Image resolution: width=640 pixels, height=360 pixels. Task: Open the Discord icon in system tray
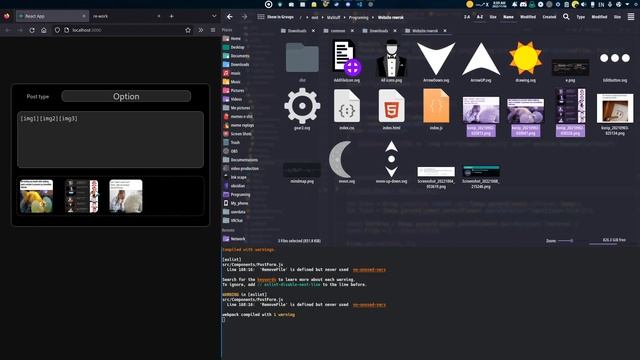(x=523, y=4)
